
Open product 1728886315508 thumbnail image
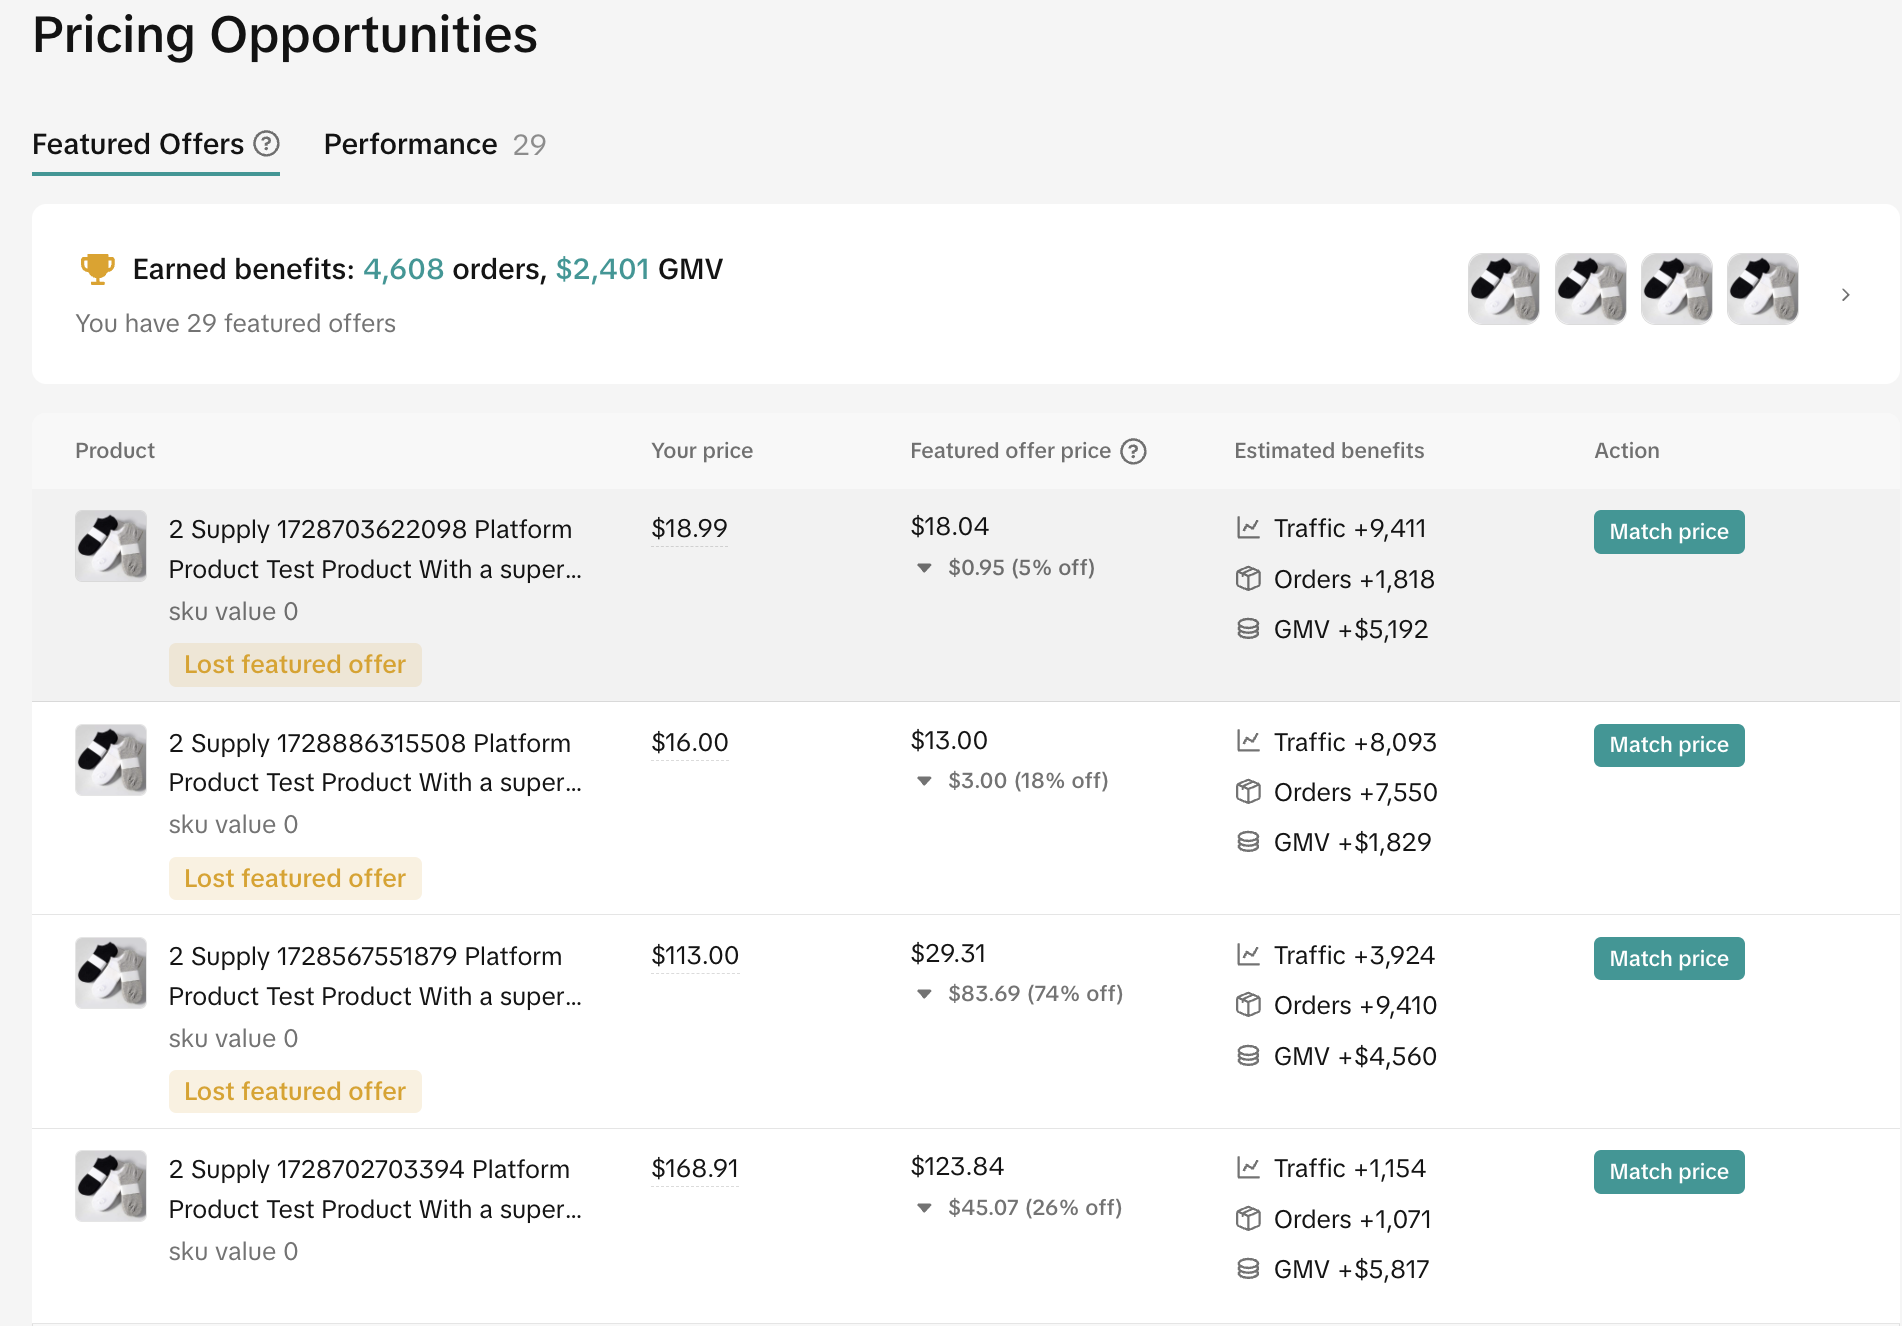click(111, 760)
